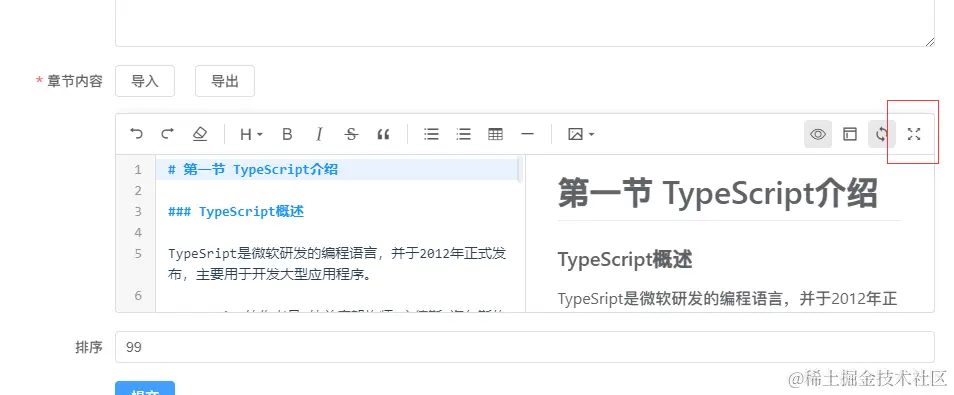Click line number 3 in the gutter
This screenshot has width=954, height=395.
[x=138, y=212]
